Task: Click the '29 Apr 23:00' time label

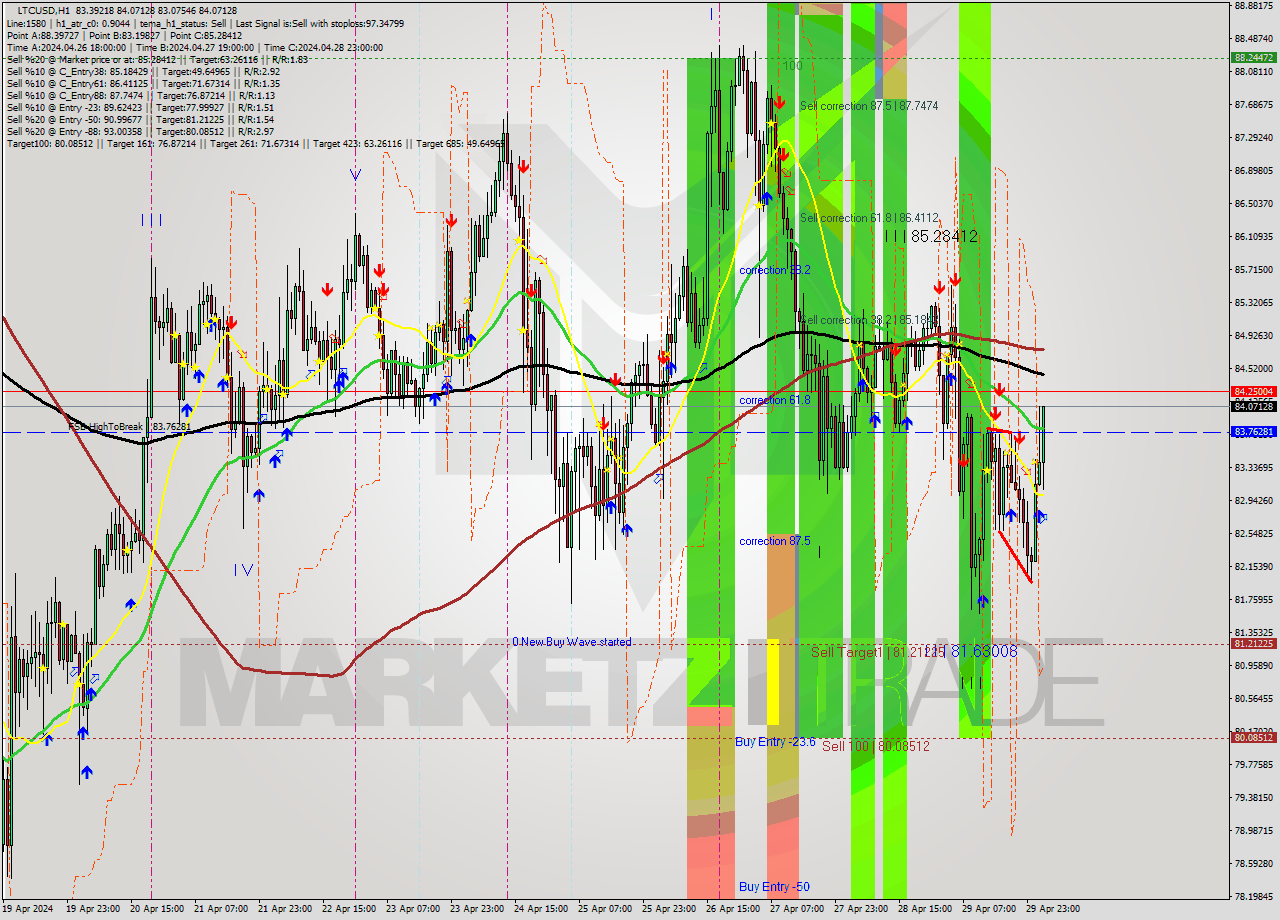Action: coord(1053,910)
